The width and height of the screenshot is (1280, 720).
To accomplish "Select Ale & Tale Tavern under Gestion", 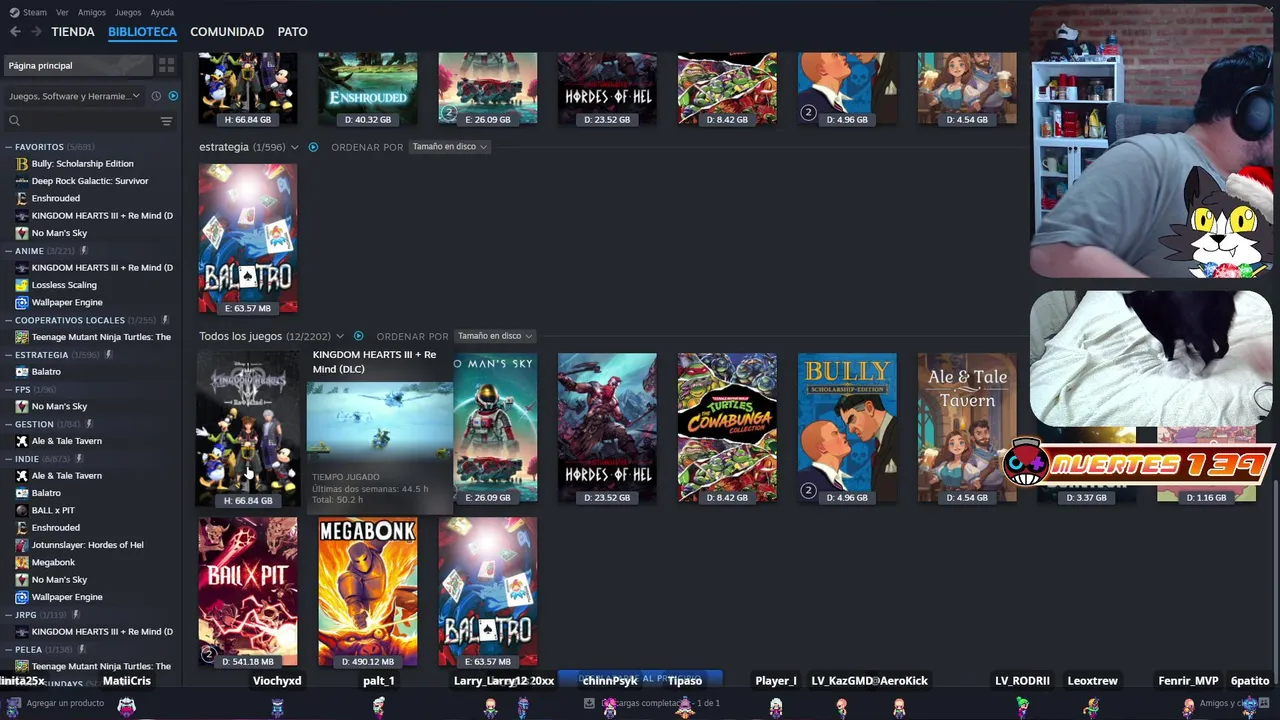I will pos(66,441).
